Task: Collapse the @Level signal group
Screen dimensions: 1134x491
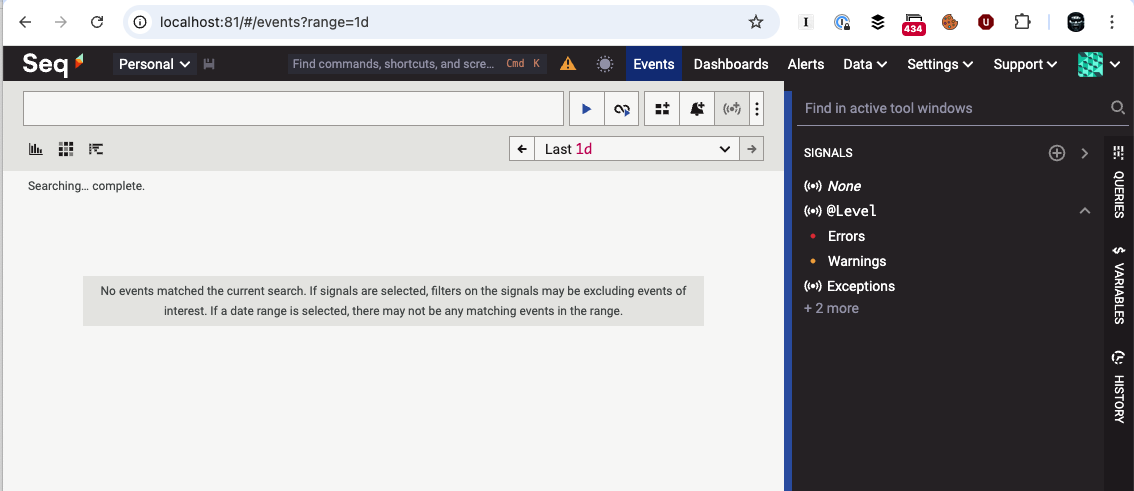Action: [x=1084, y=211]
